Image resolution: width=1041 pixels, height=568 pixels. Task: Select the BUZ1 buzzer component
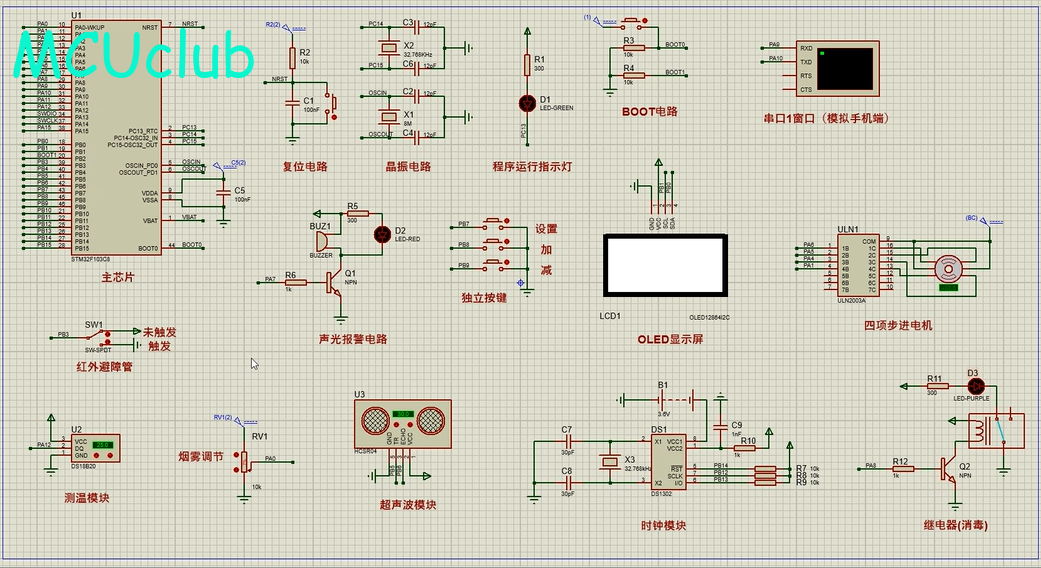click(x=321, y=240)
